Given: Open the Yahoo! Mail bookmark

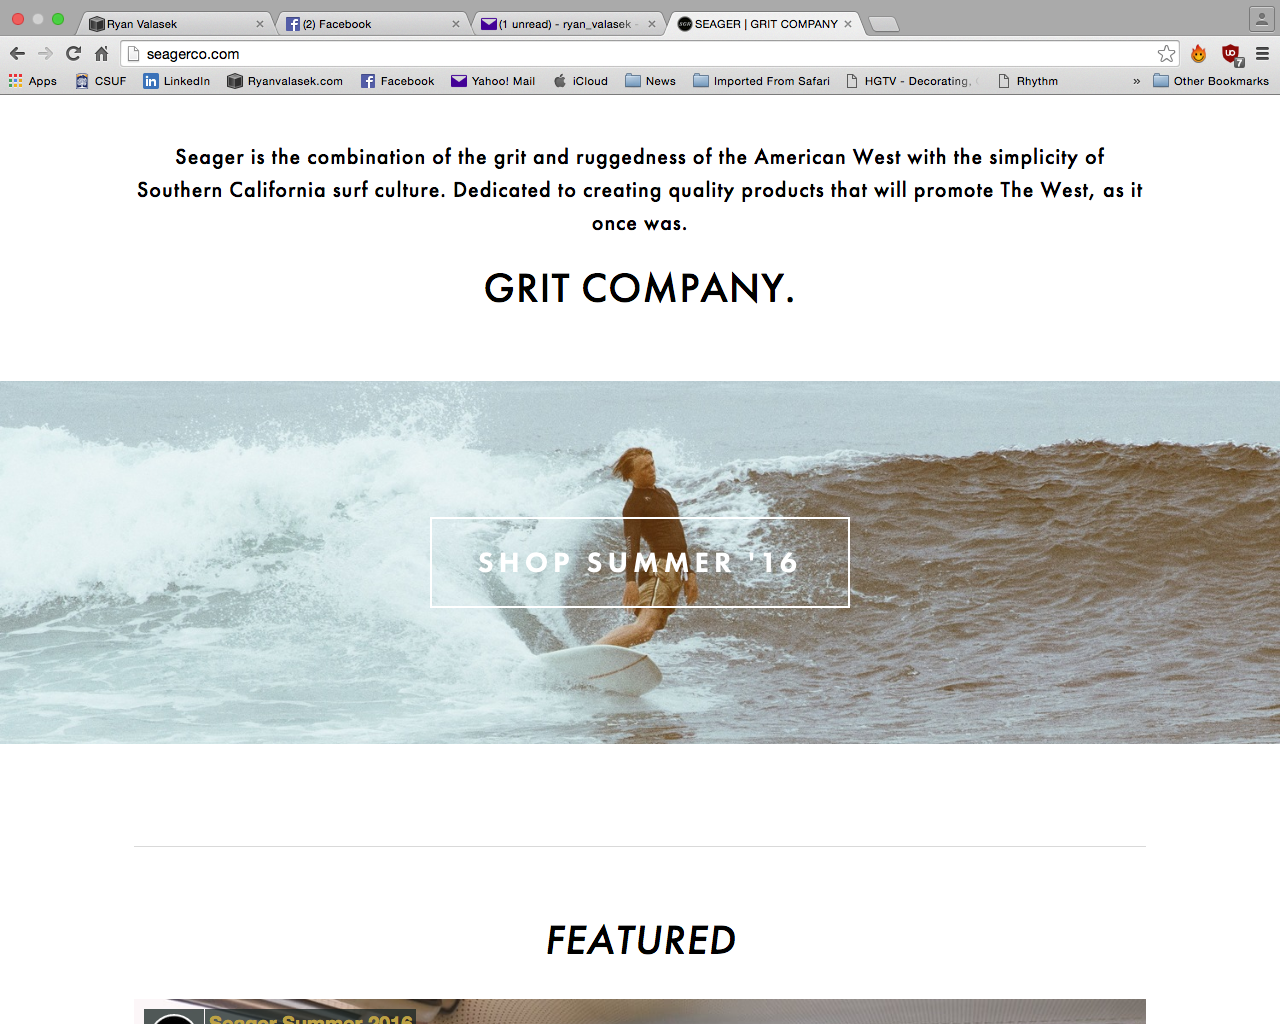Looking at the screenshot, I should tap(493, 81).
